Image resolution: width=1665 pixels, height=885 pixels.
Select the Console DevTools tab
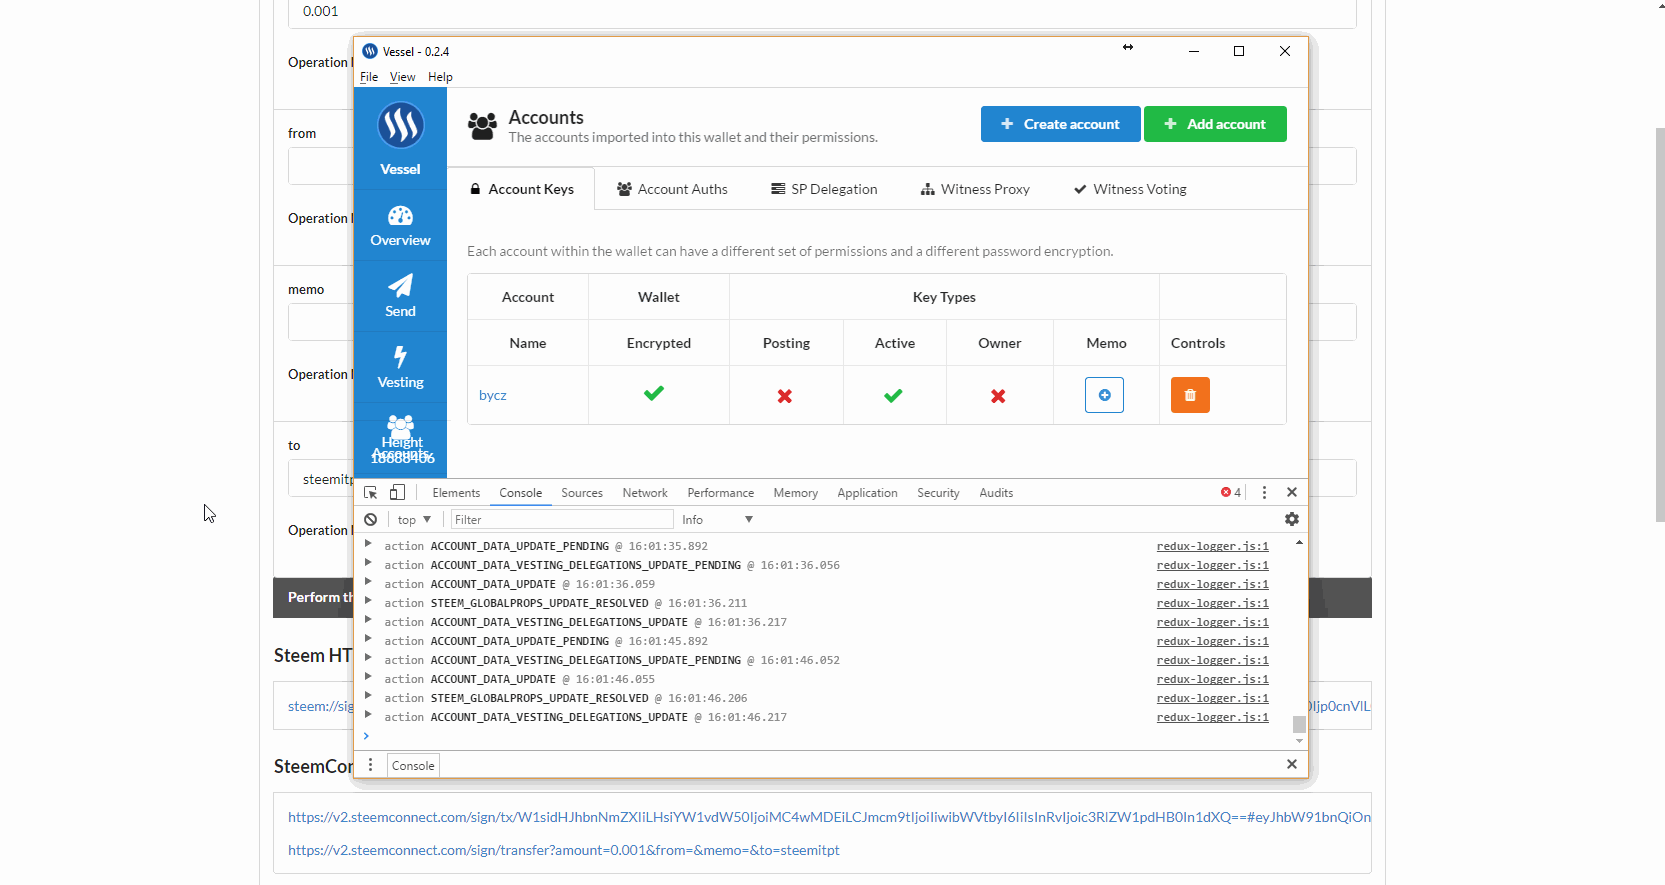click(x=521, y=493)
